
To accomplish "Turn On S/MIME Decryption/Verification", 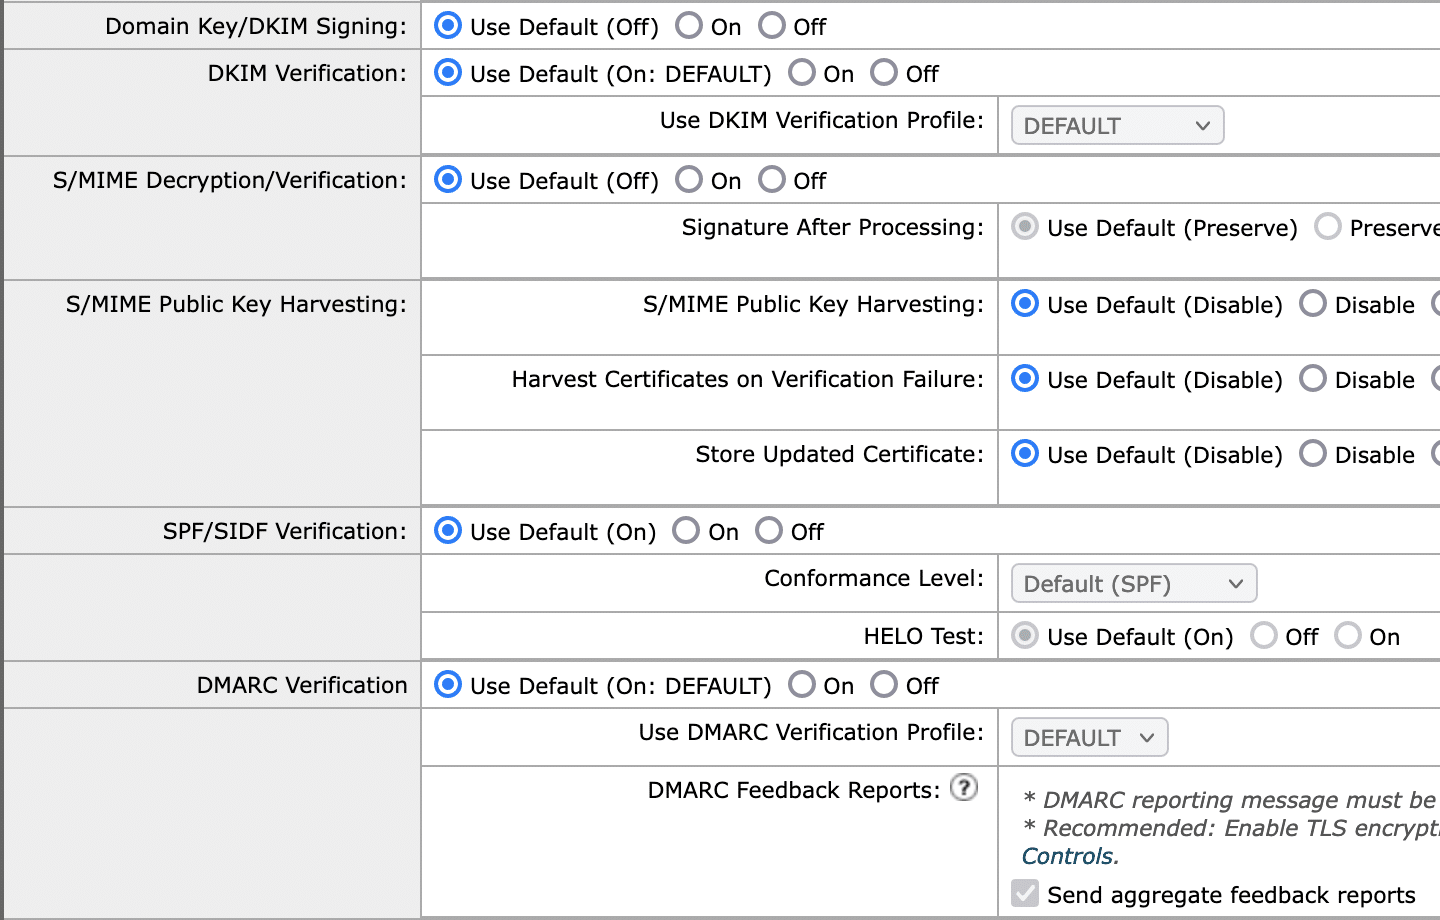I will [x=689, y=179].
